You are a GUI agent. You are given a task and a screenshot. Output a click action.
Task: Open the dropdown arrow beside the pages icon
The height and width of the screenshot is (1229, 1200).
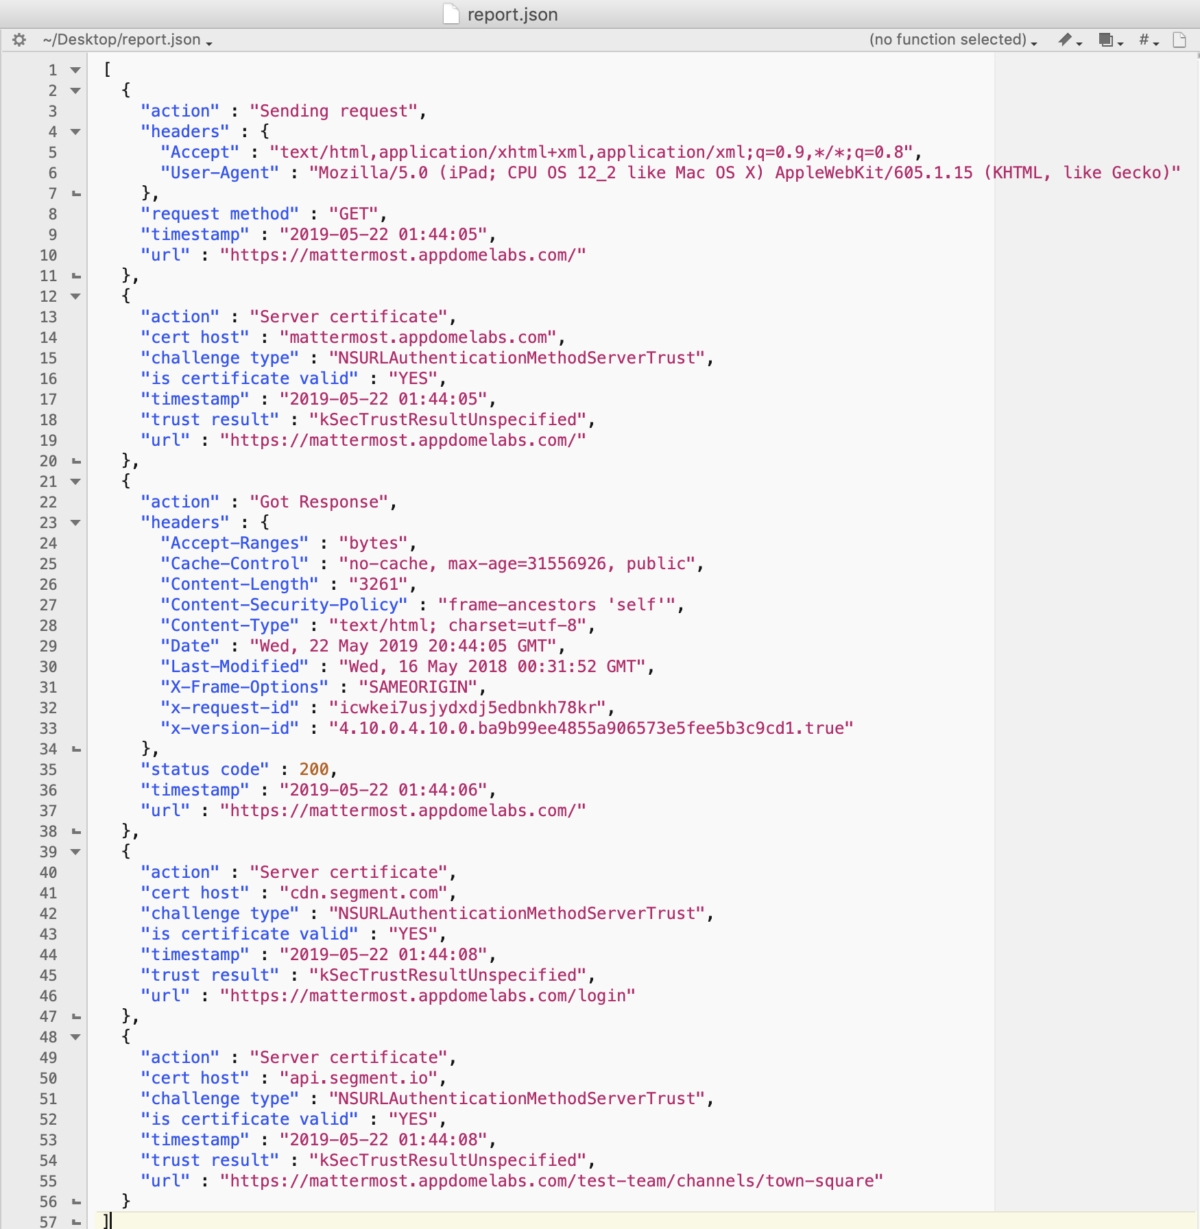(x=1118, y=42)
